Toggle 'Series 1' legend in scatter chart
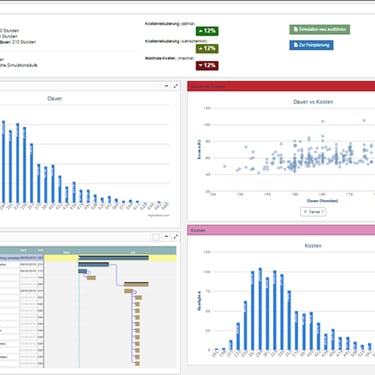 (313, 212)
